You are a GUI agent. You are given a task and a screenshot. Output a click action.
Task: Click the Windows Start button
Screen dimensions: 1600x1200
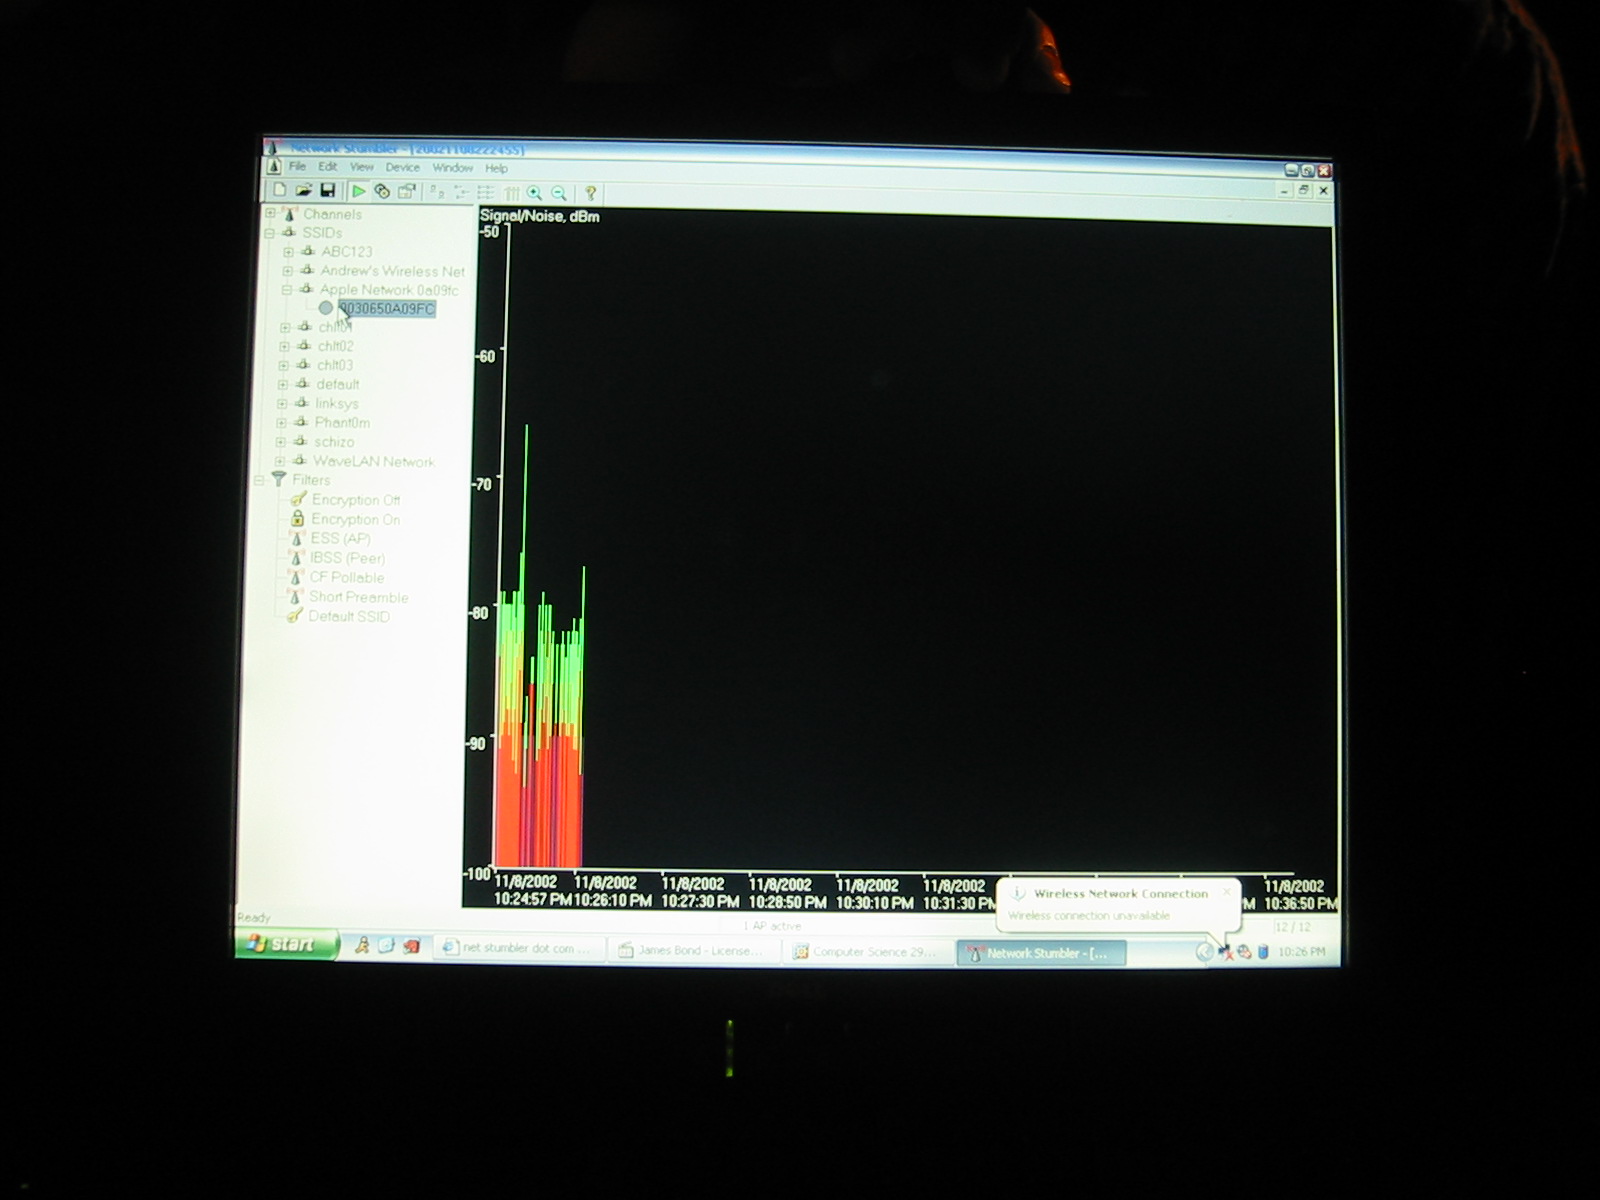[x=286, y=944]
